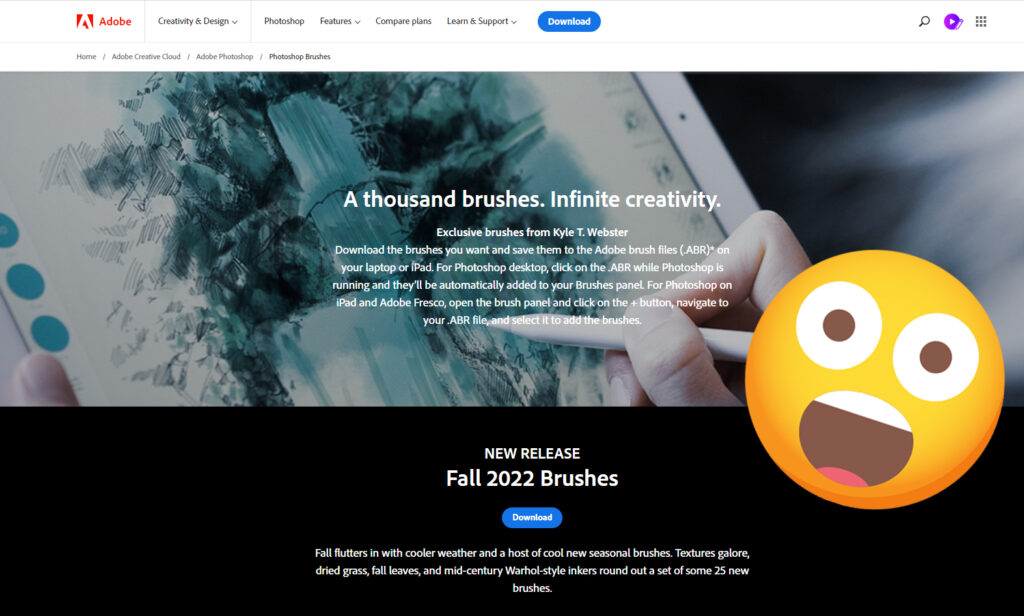Download the Fall 2022 Brushes
Image resolution: width=1024 pixels, height=616 pixels.
point(532,517)
